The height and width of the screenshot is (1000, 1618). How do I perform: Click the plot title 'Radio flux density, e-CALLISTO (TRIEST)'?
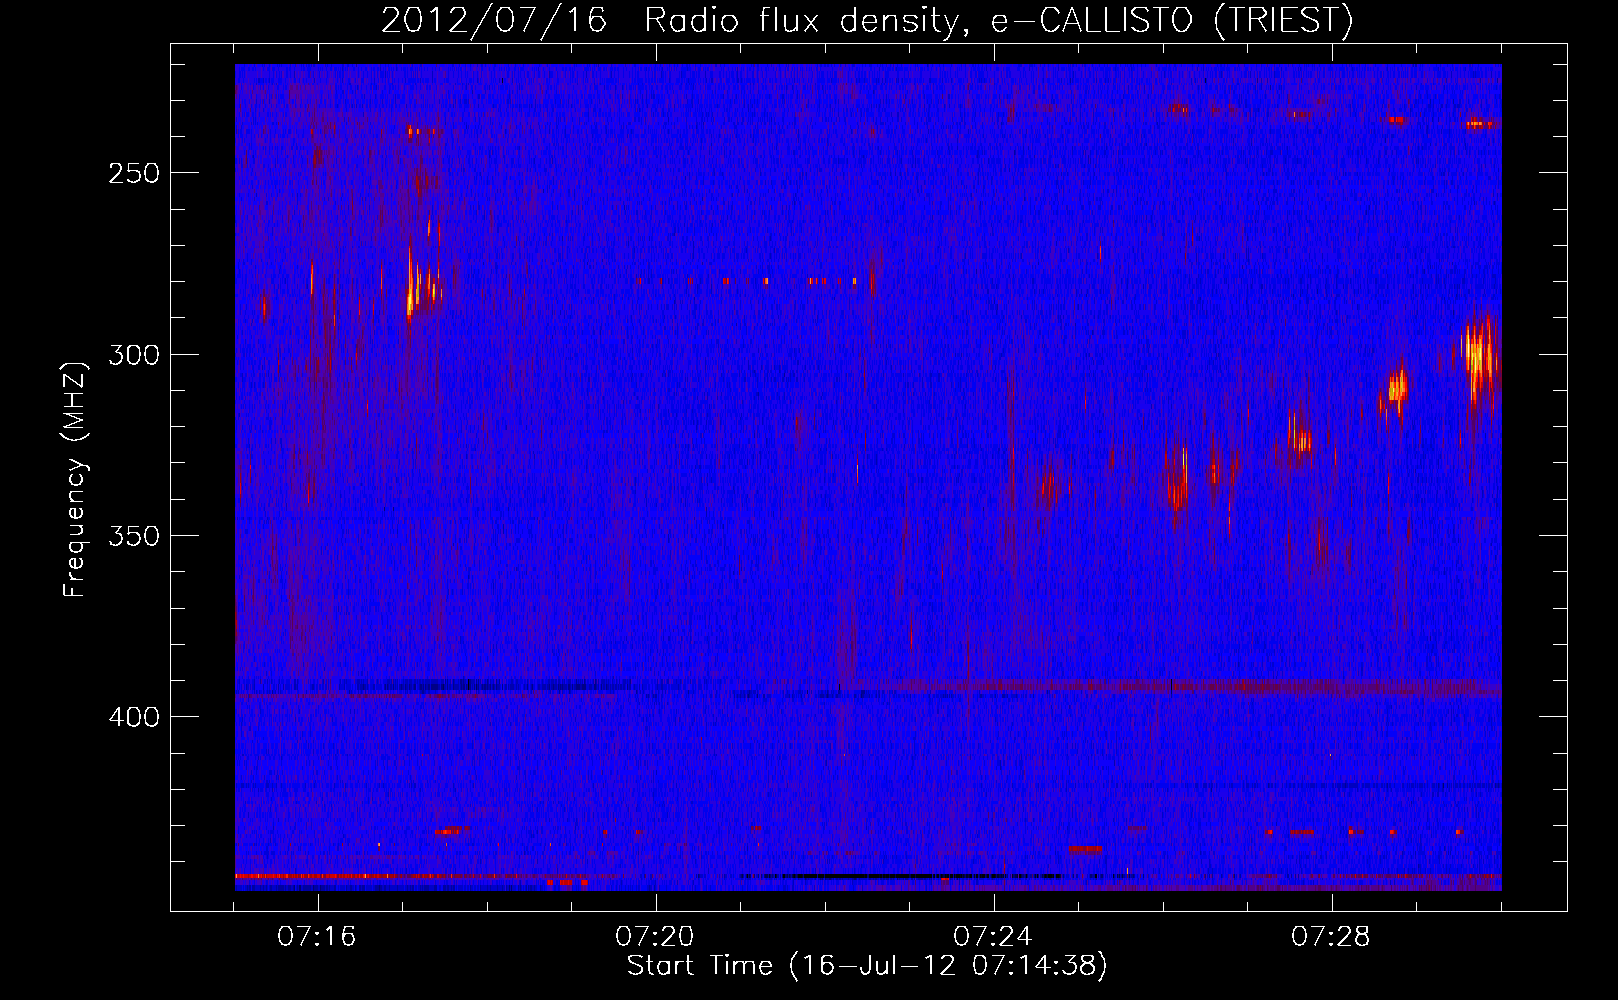(x=999, y=20)
